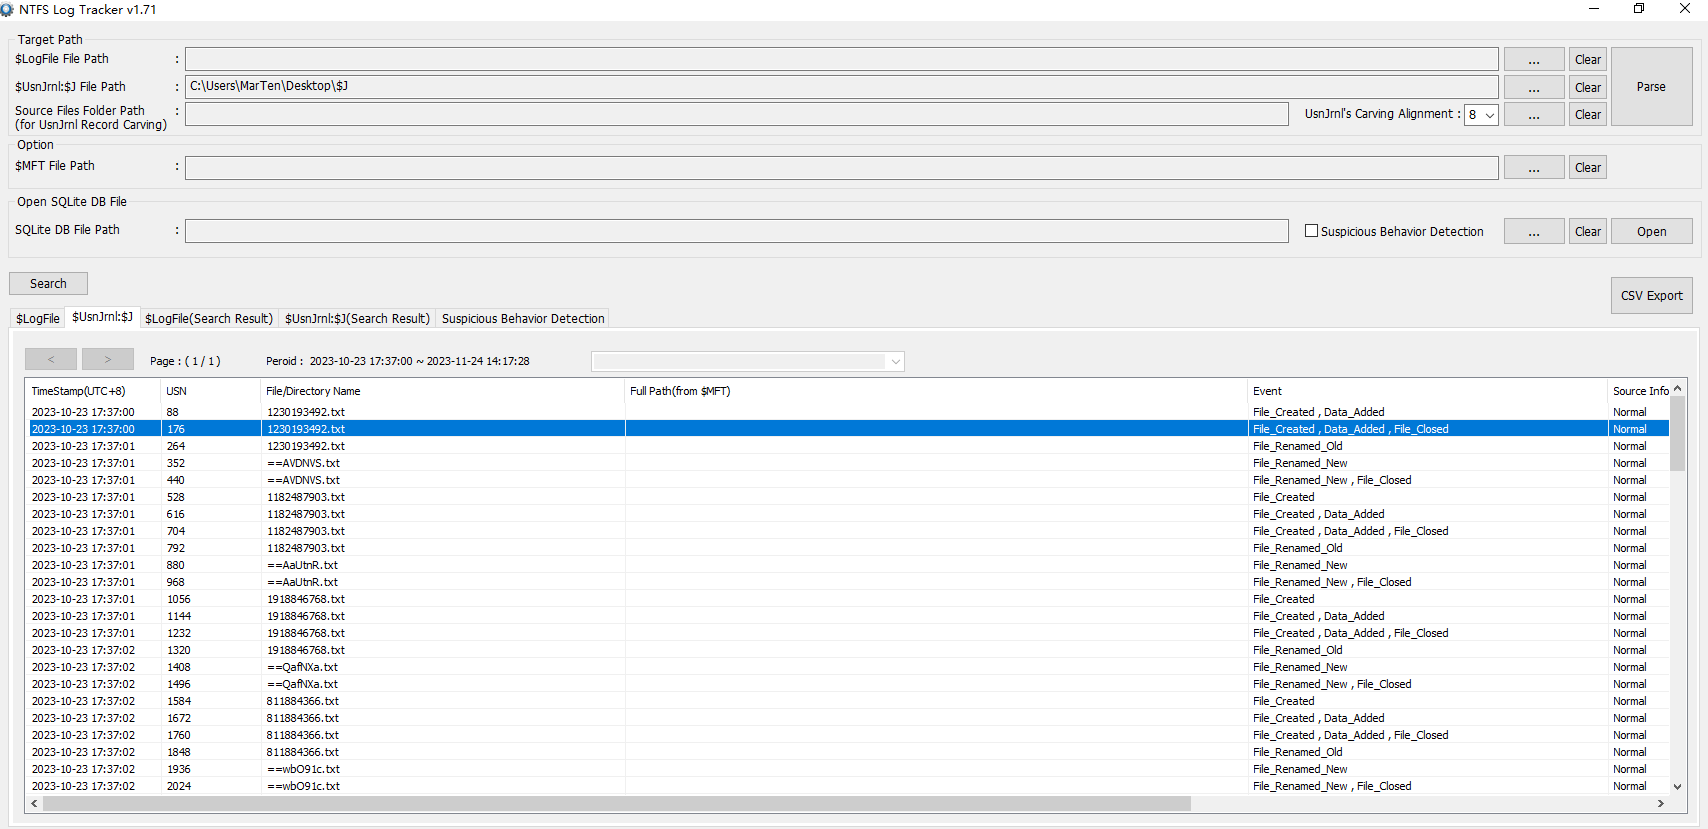The width and height of the screenshot is (1708, 829).
Task: Switch to the $LogFile tab
Action: (38, 319)
